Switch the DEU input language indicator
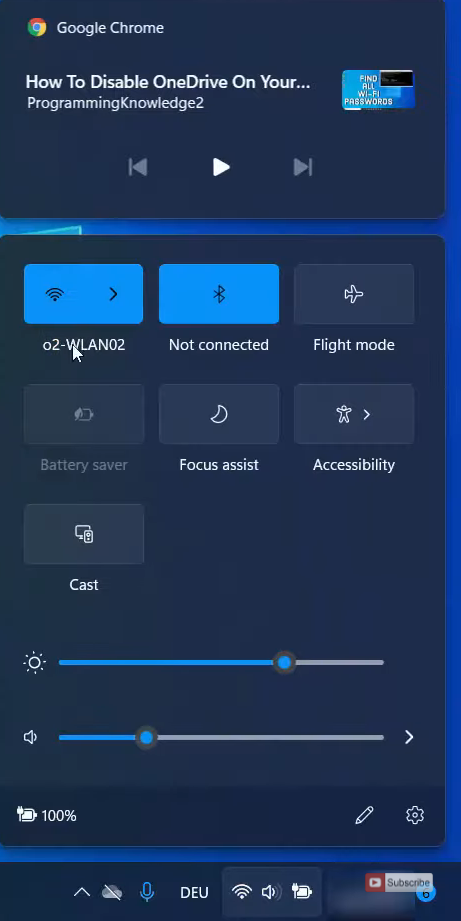 [194, 893]
